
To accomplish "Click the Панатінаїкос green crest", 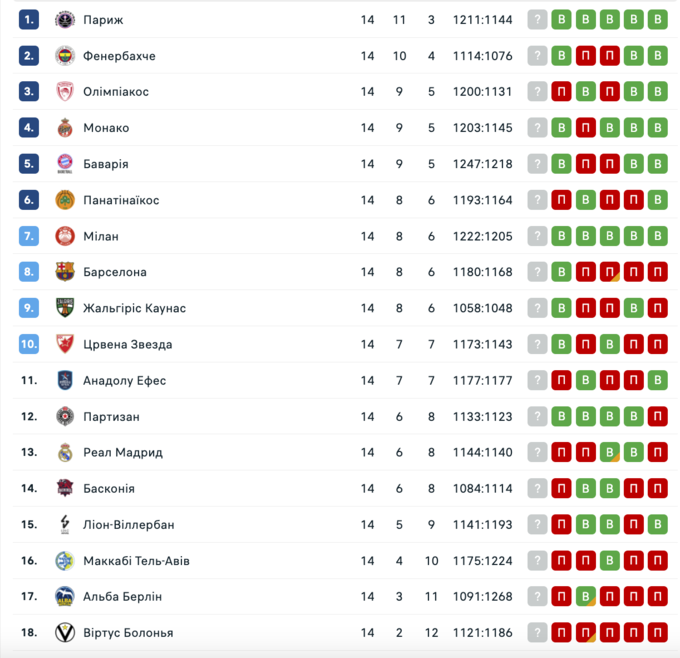I will point(65,200).
